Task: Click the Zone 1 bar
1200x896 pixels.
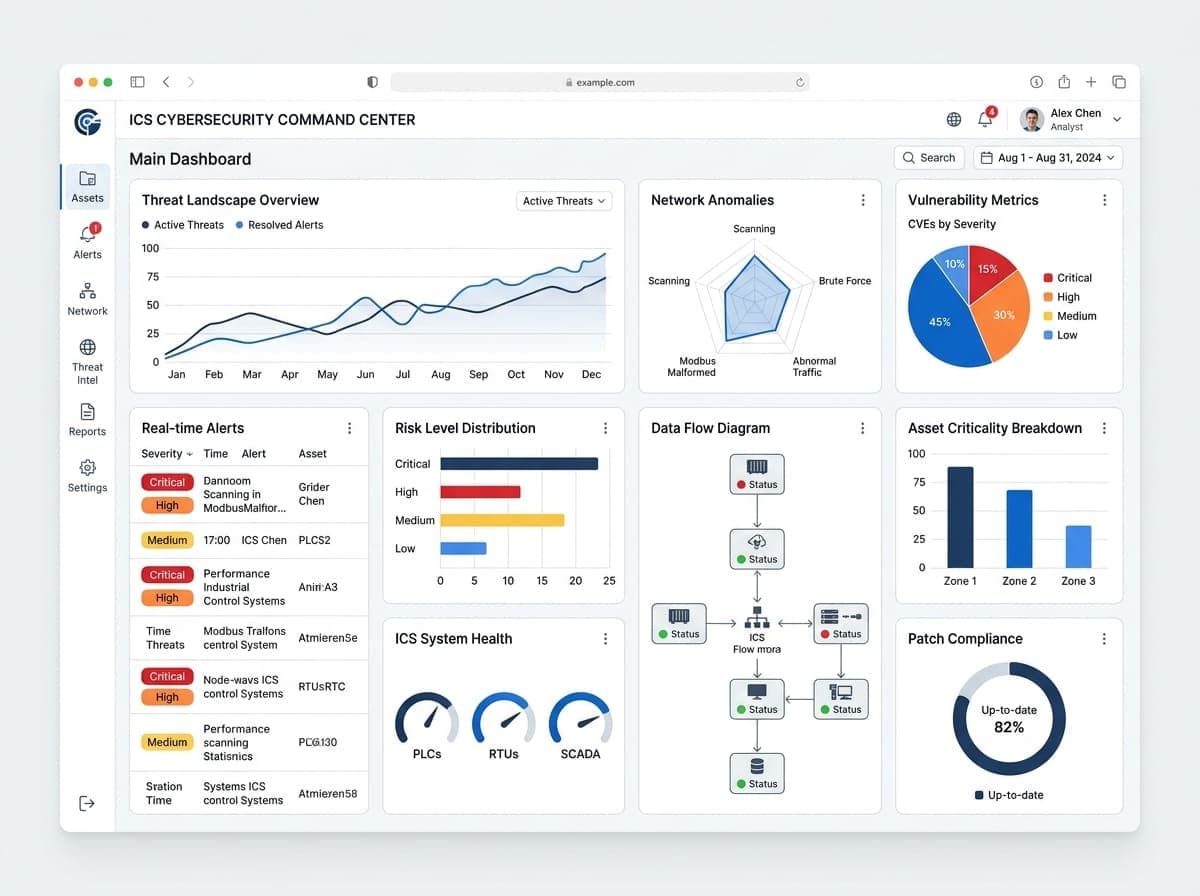Action: click(x=960, y=517)
